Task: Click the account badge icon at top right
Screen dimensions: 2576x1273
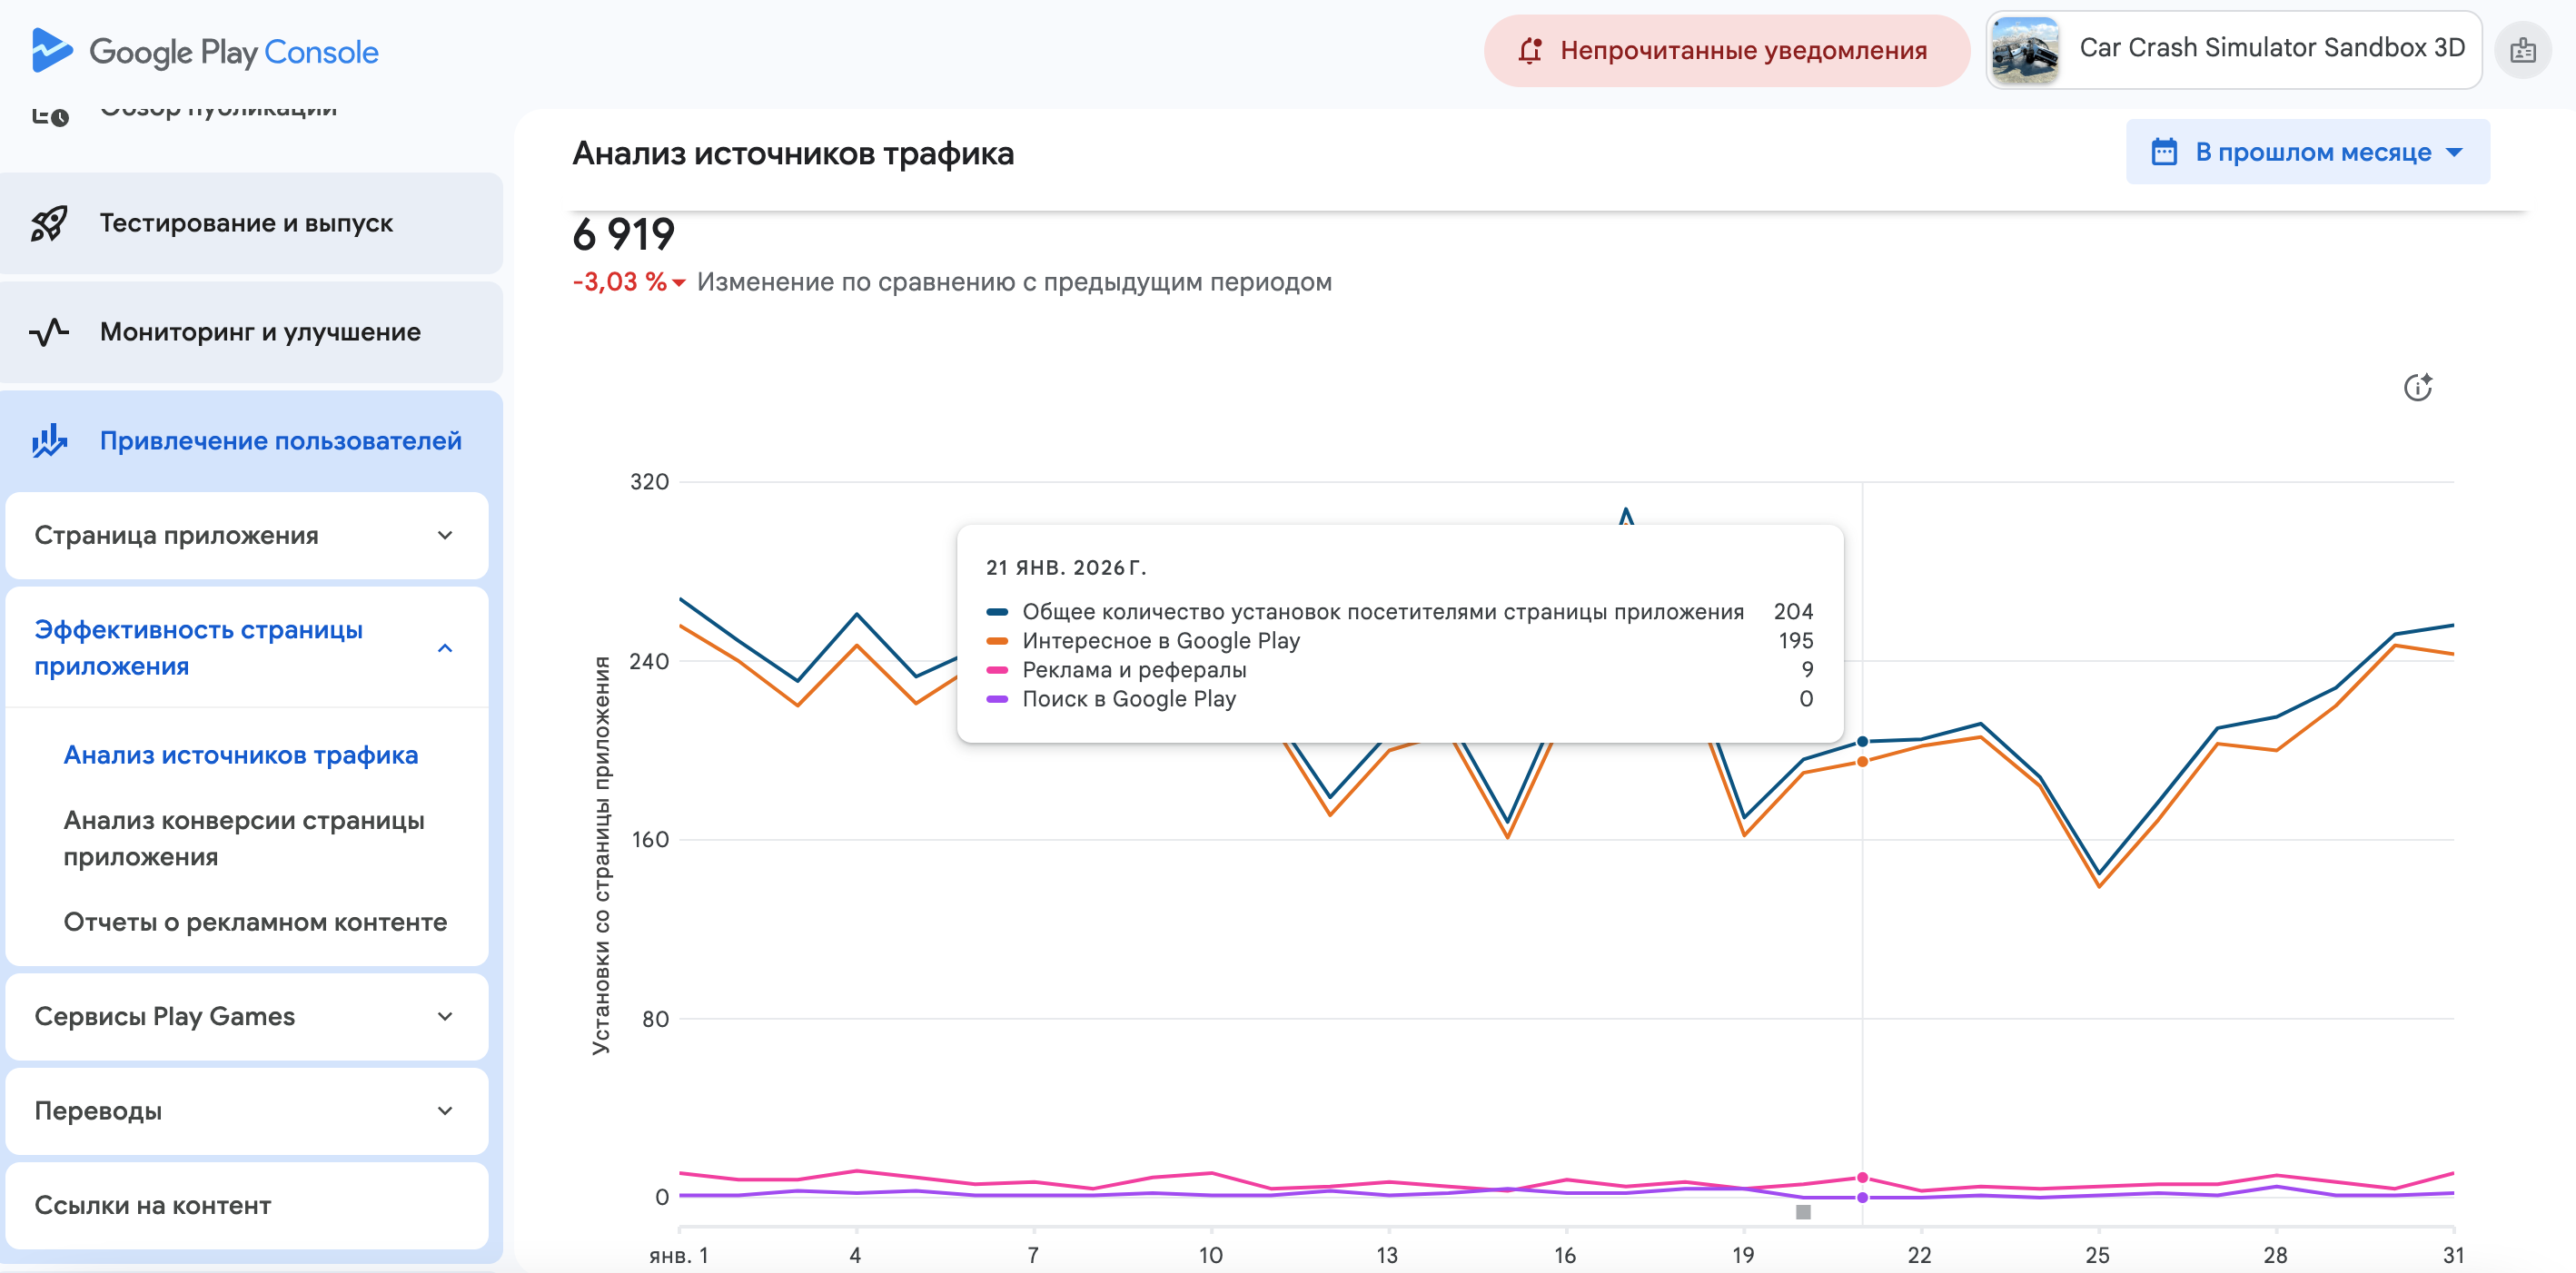Action: click(2522, 50)
